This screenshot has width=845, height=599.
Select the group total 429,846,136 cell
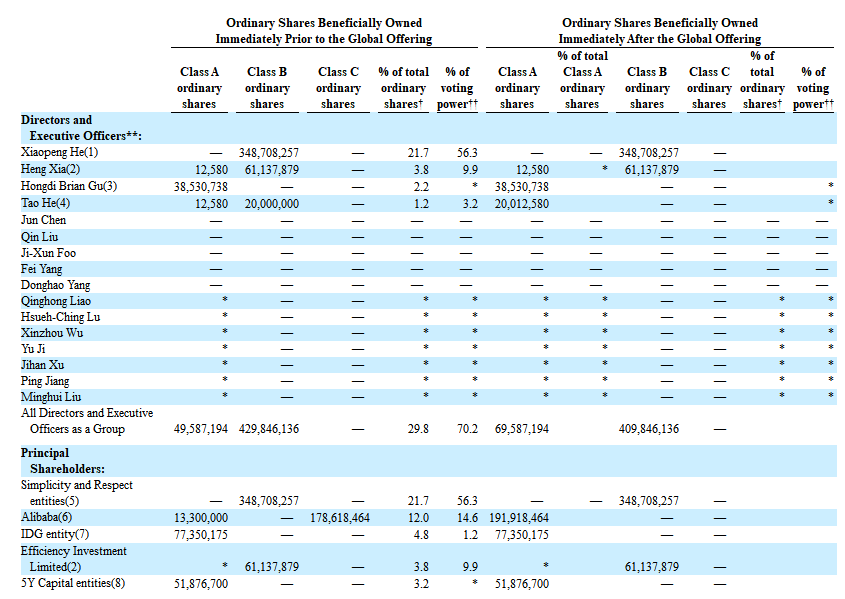(267, 429)
